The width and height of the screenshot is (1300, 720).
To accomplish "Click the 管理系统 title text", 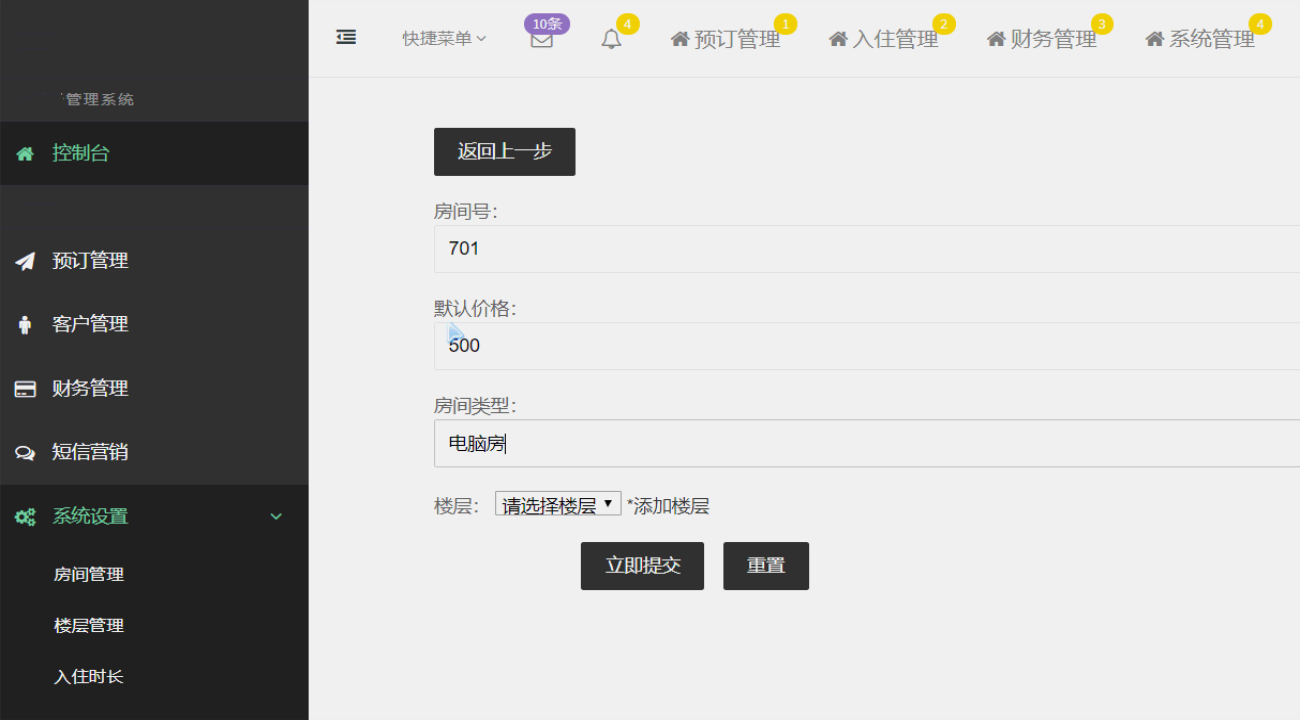I will coord(100,100).
